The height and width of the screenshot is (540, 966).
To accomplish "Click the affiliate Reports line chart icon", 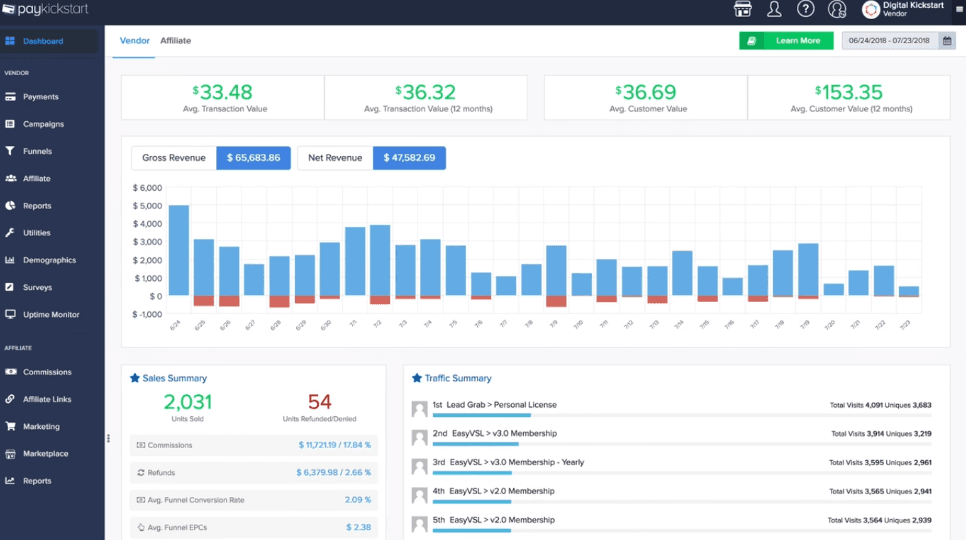I will pyautogui.click(x=10, y=480).
